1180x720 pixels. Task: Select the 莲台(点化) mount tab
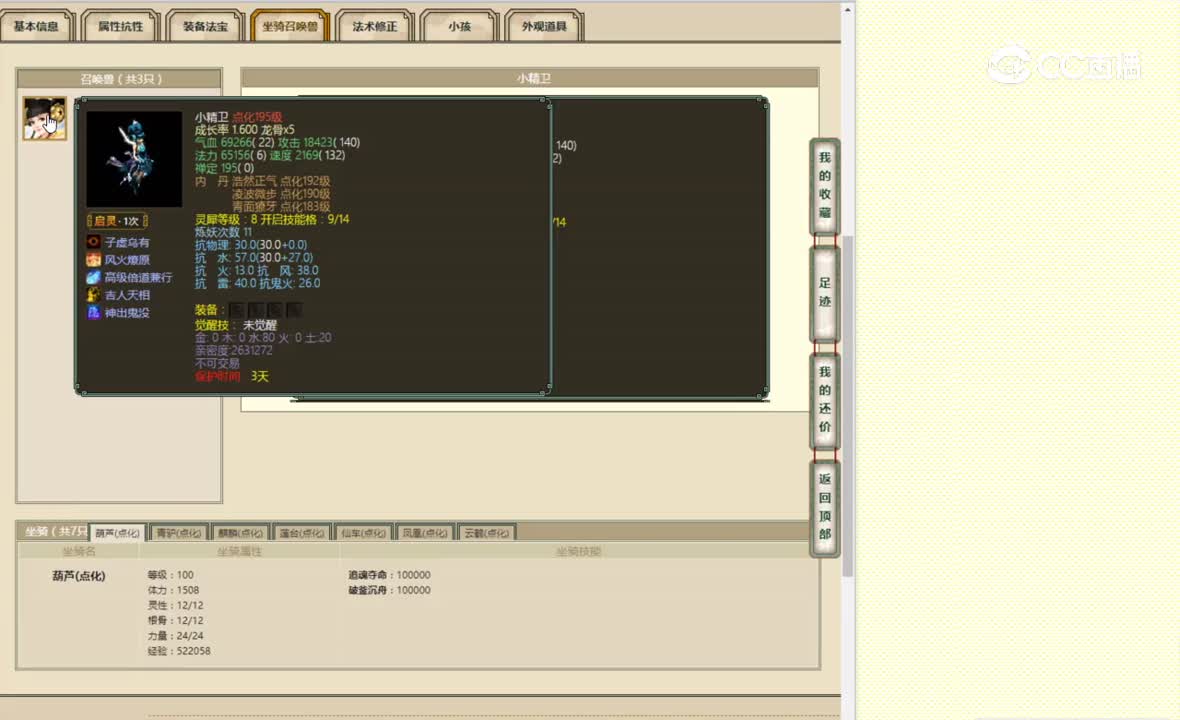pos(302,533)
